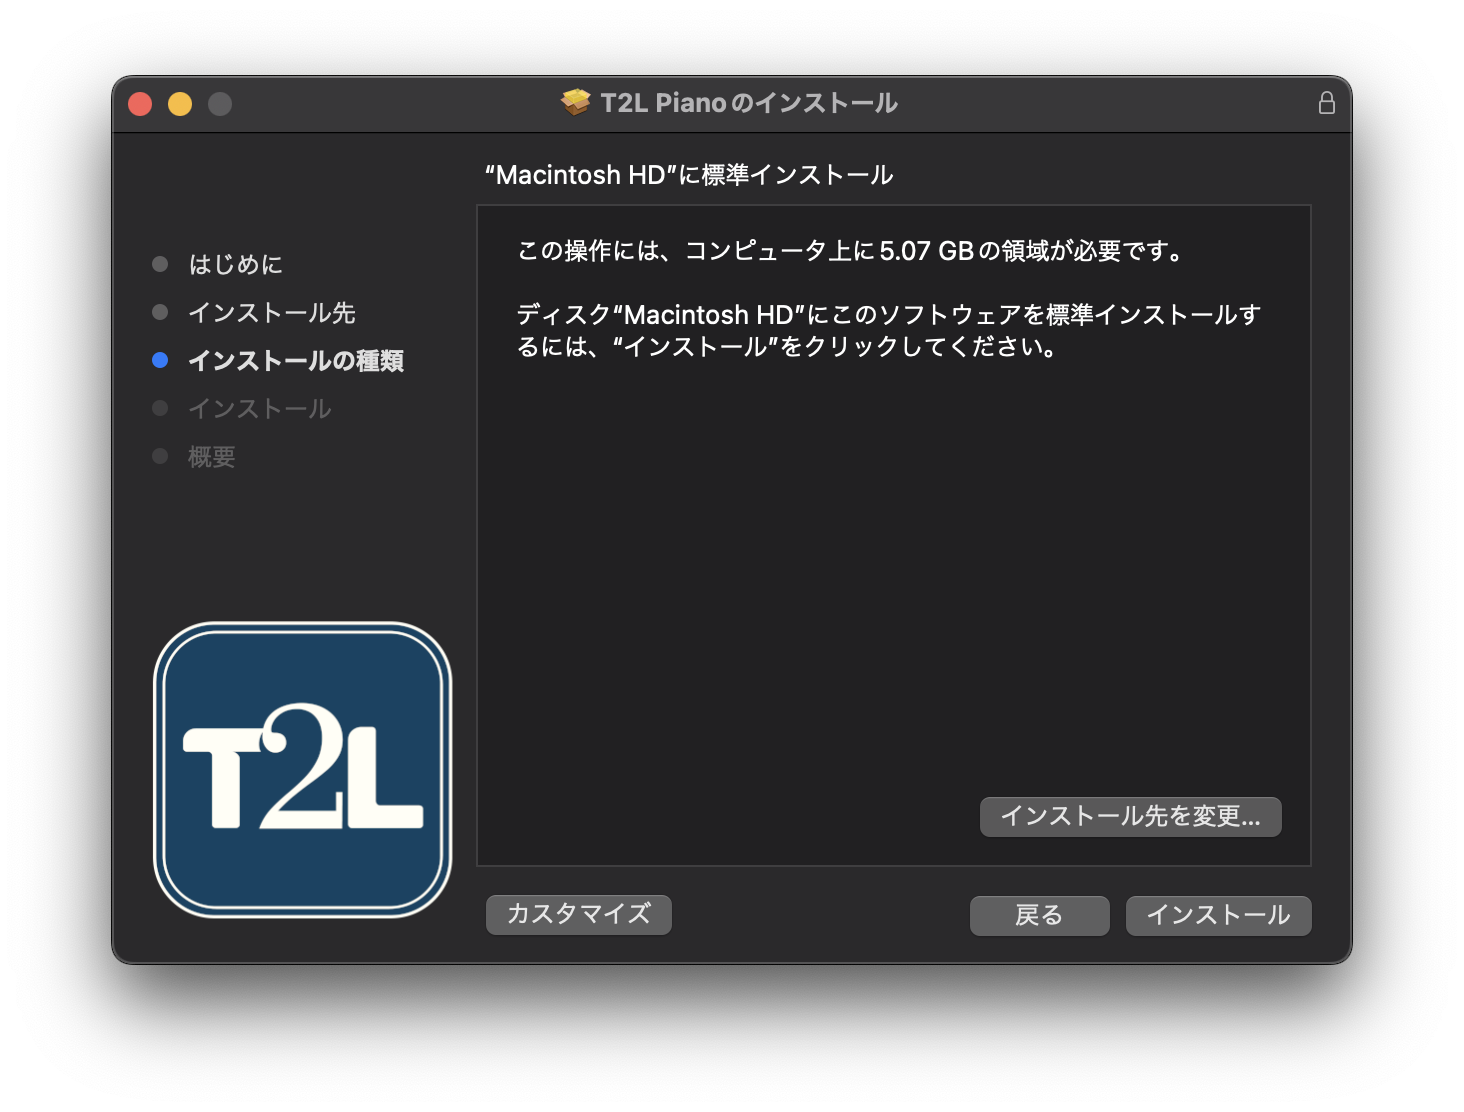Image resolution: width=1464 pixels, height=1112 pixels.
Task: Open the カスタマイズ options
Action: click(578, 914)
